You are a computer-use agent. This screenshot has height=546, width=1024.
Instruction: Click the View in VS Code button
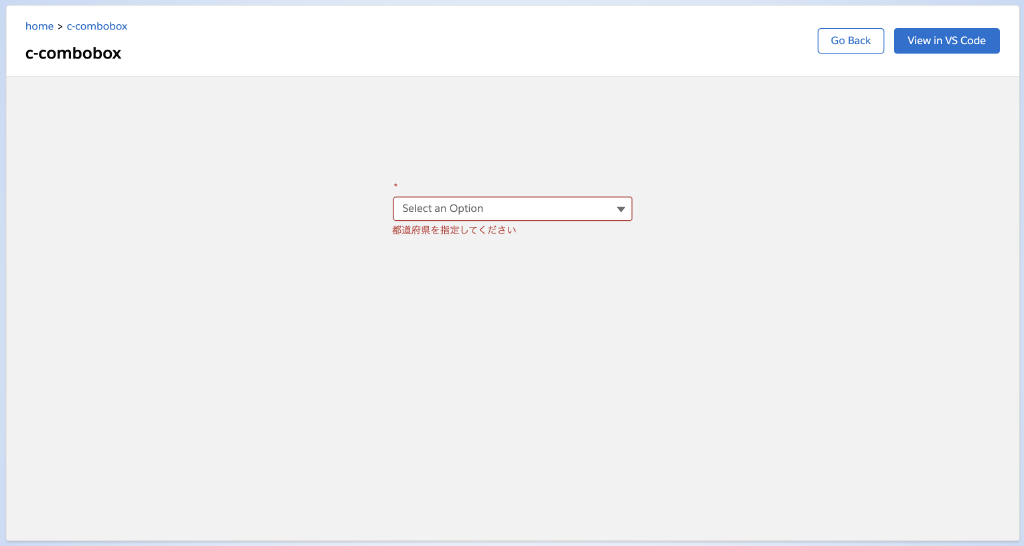click(x=946, y=41)
